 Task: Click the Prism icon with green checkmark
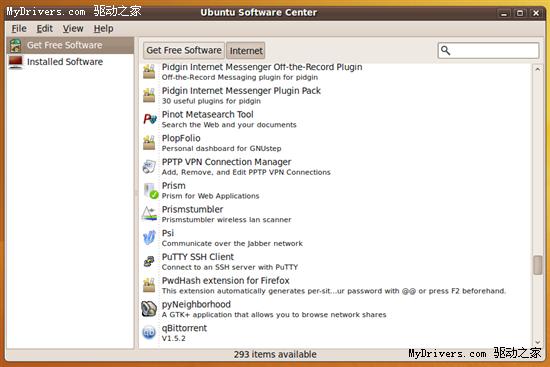(151, 191)
